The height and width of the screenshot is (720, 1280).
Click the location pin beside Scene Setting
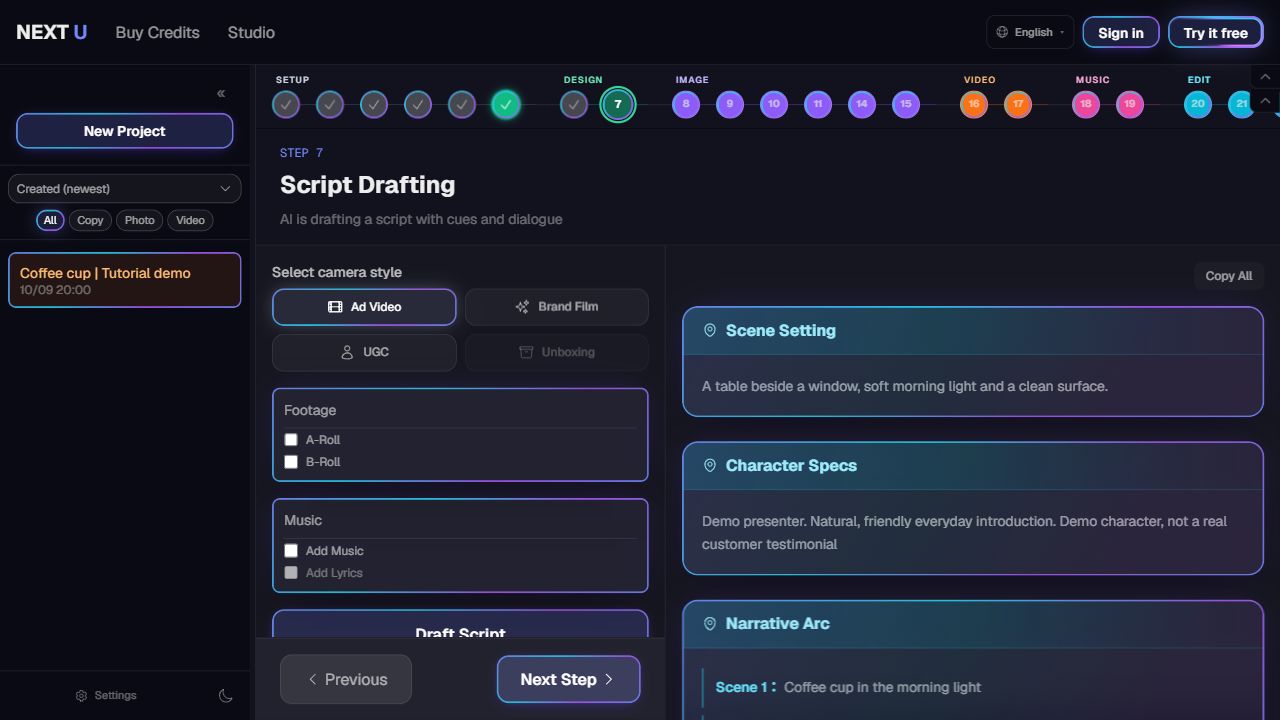click(x=710, y=330)
